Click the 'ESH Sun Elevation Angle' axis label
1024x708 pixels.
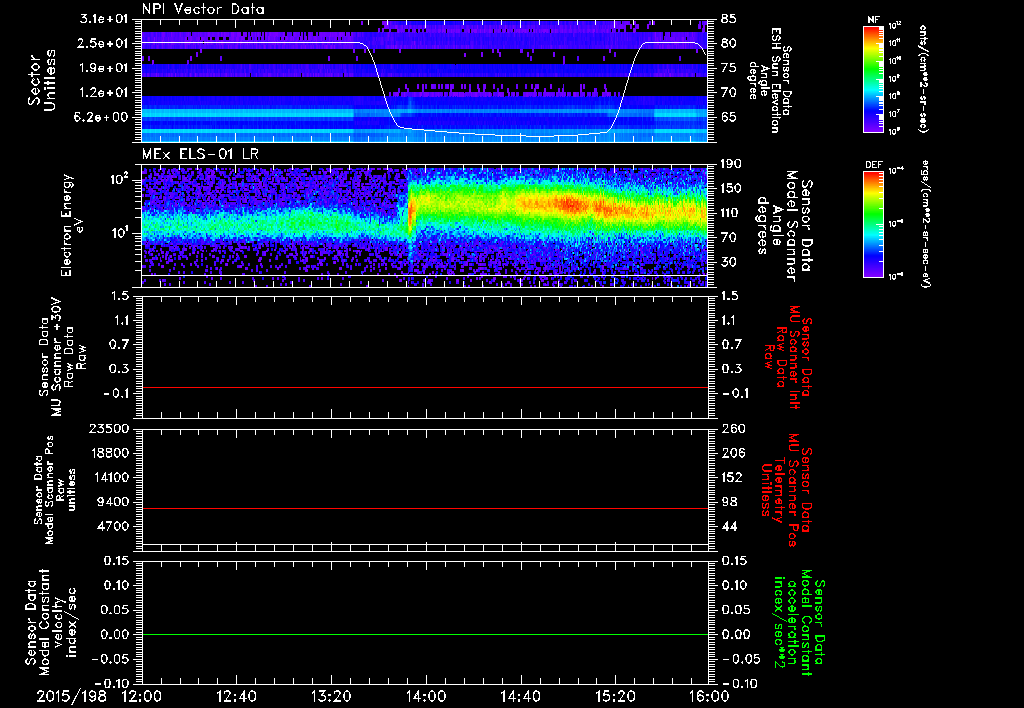click(x=771, y=80)
